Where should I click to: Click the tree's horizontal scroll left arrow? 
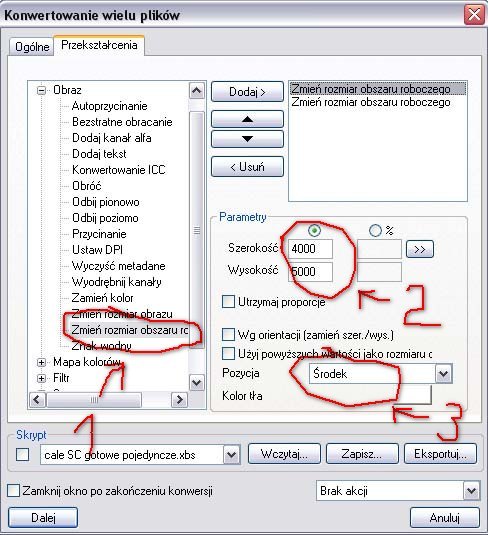tap(37, 399)
